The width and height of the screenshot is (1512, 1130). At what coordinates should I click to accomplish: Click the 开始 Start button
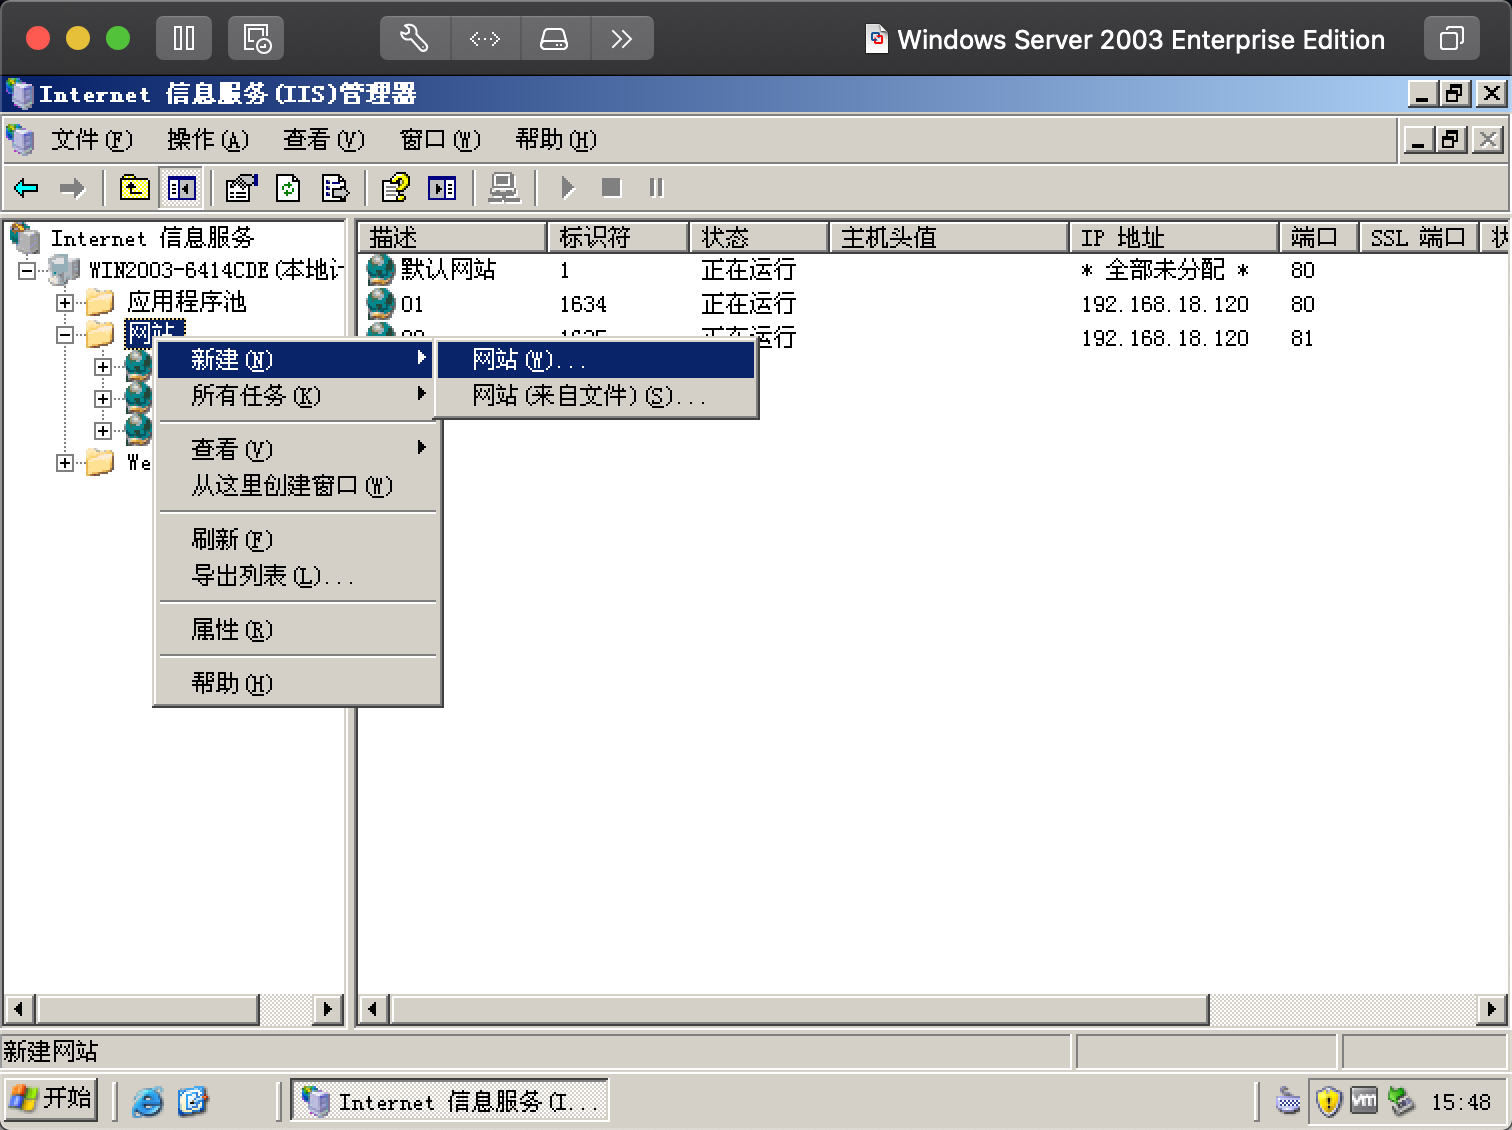[51, 1099]
